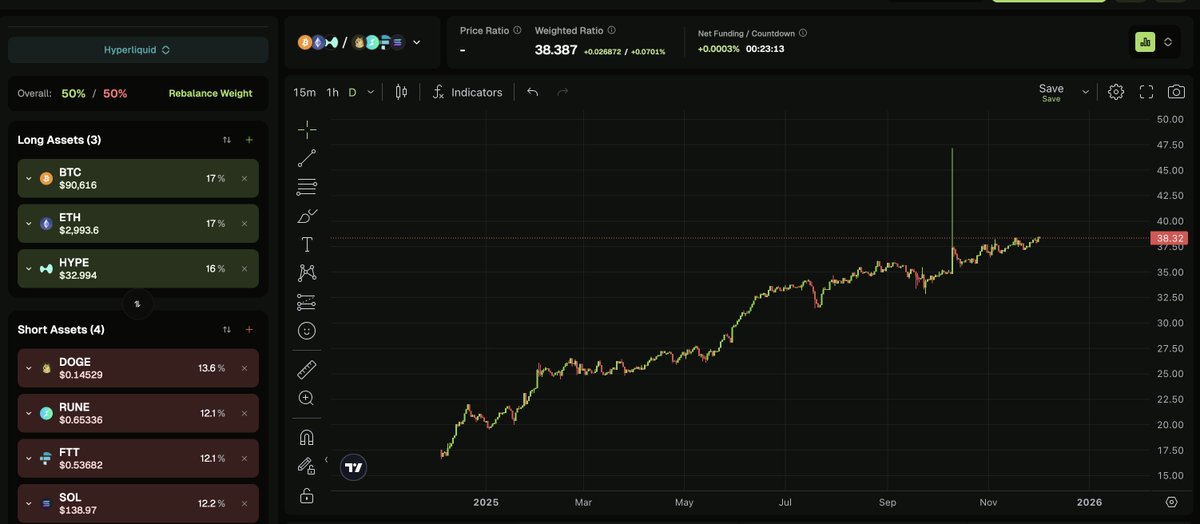Select the Text annotation tool

(x=307, y=244)
